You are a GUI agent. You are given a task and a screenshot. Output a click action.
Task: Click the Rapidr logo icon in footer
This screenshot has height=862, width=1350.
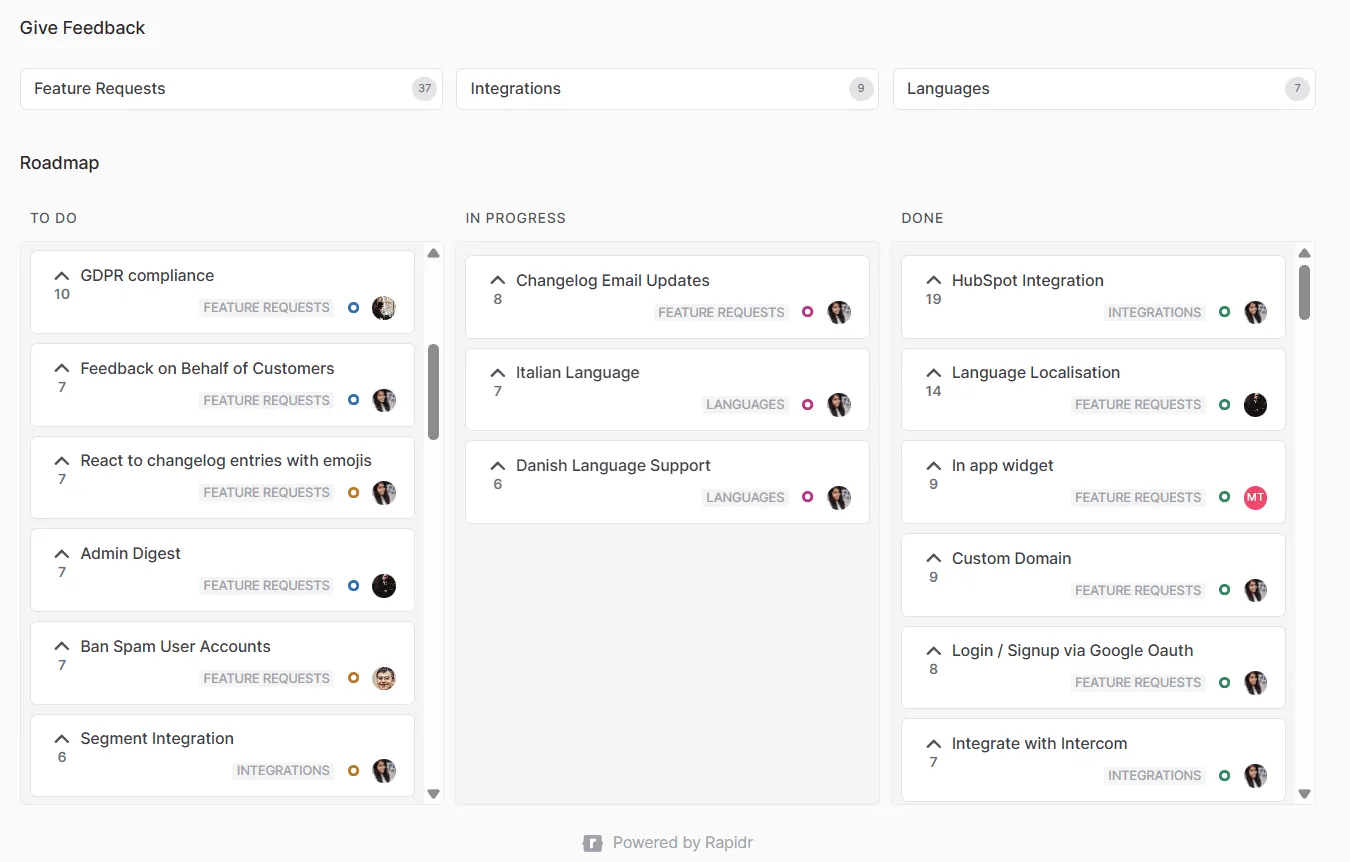[x=592, y=843]
